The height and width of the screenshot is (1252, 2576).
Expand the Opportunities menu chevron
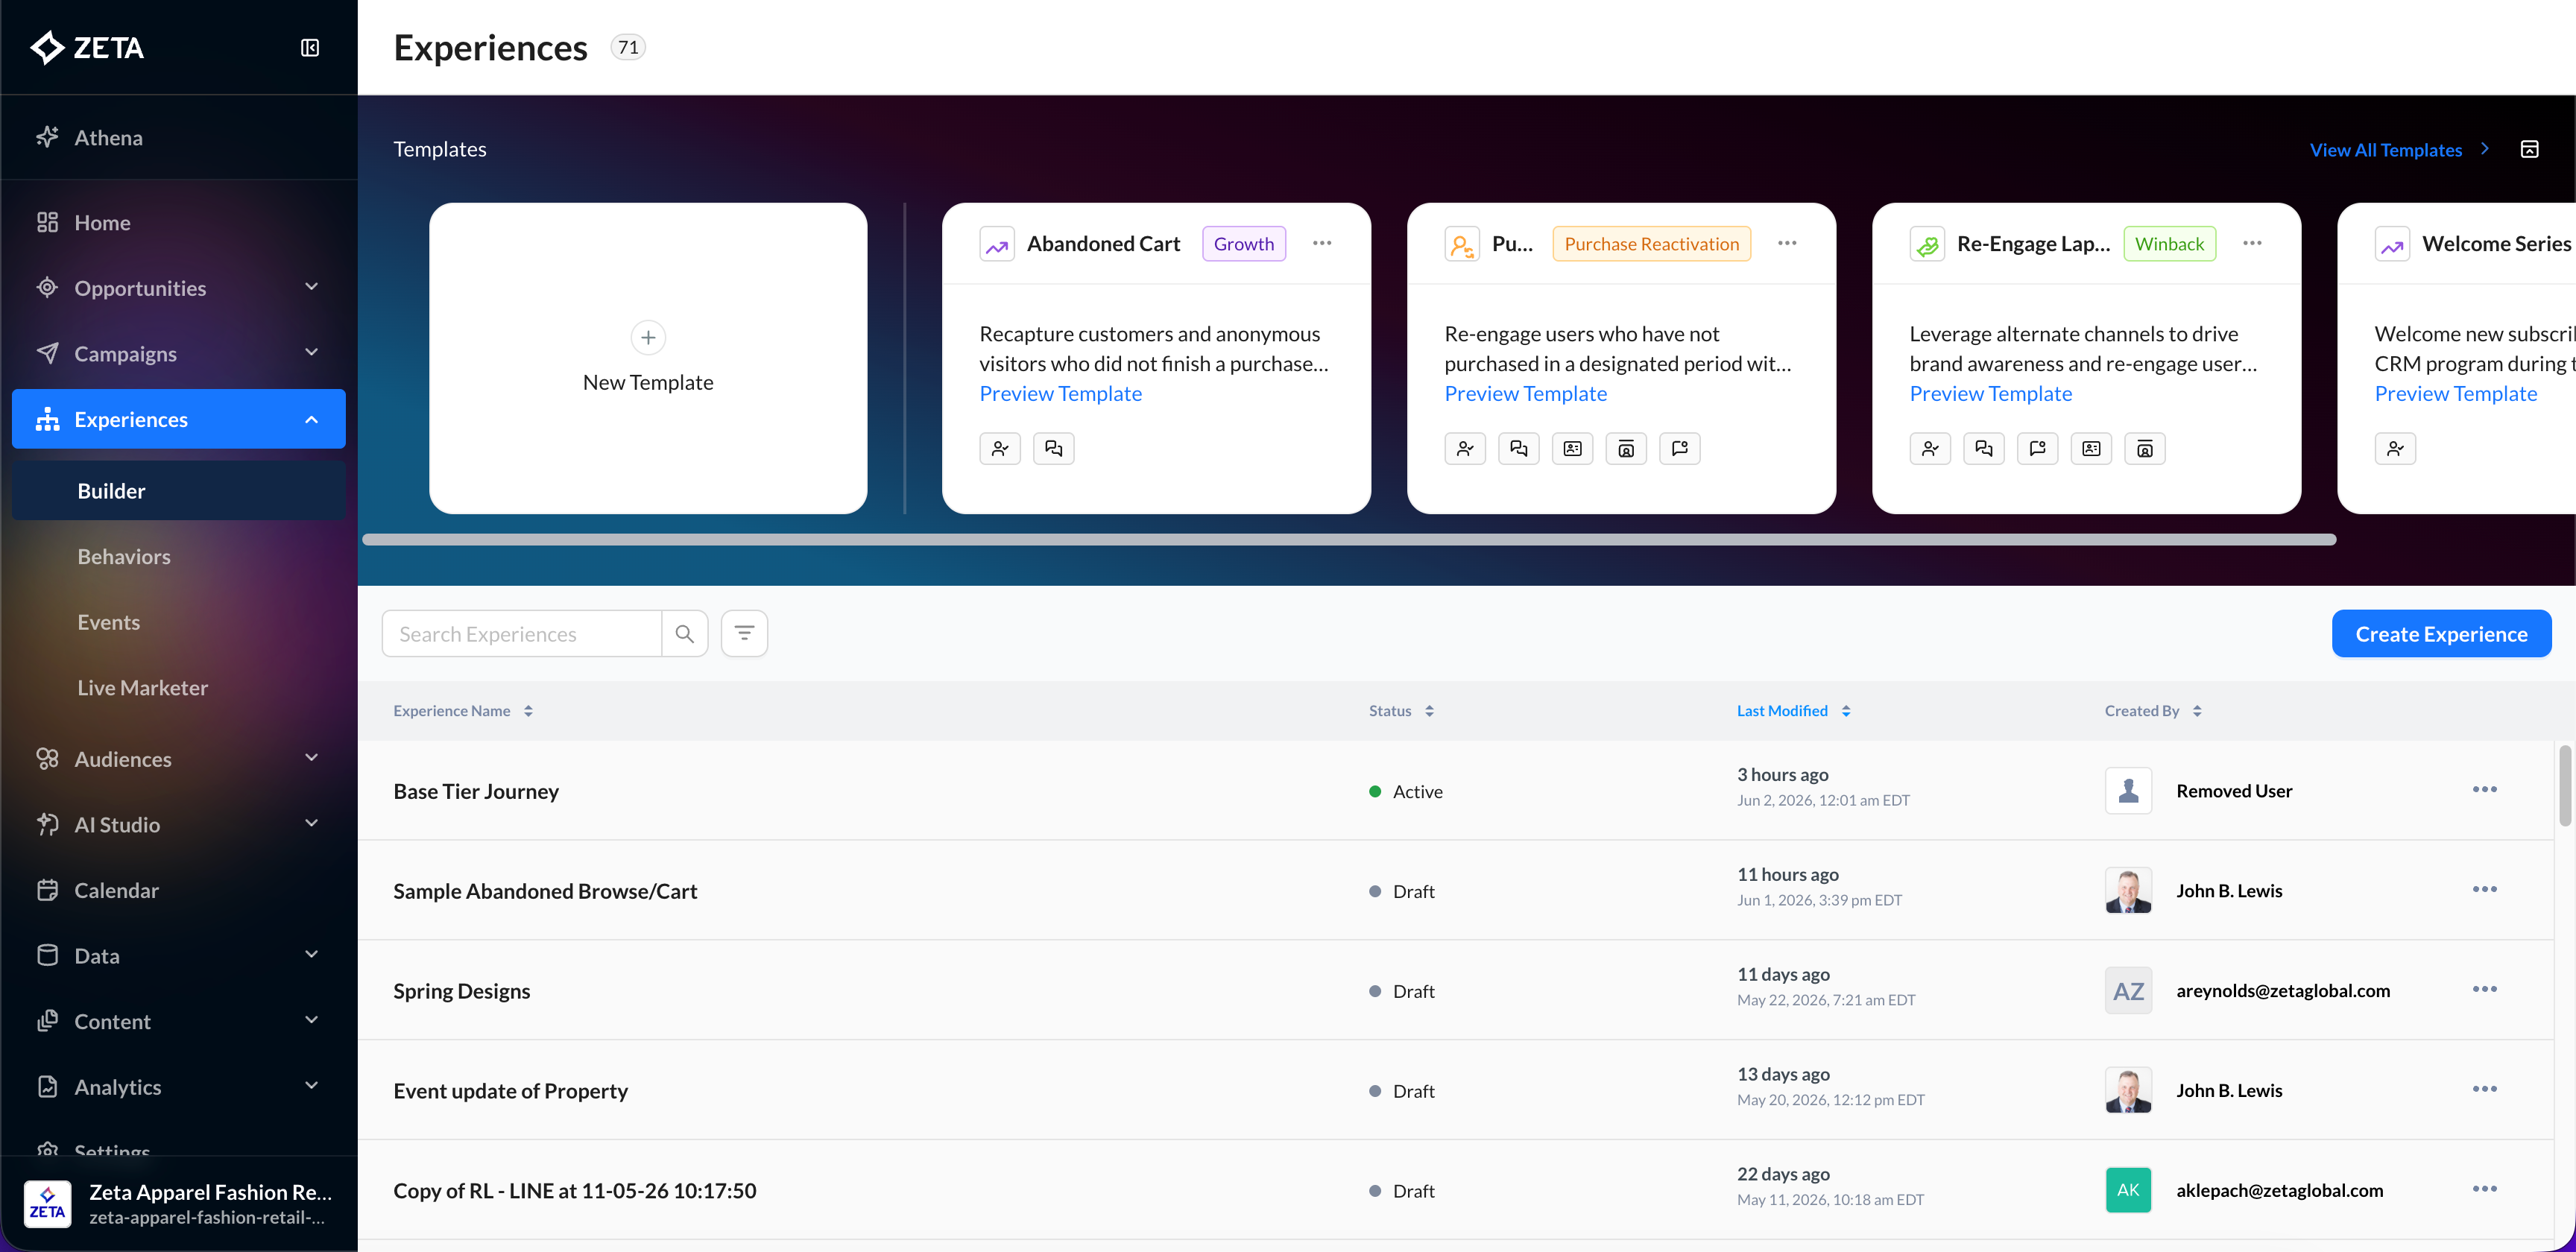312,287
